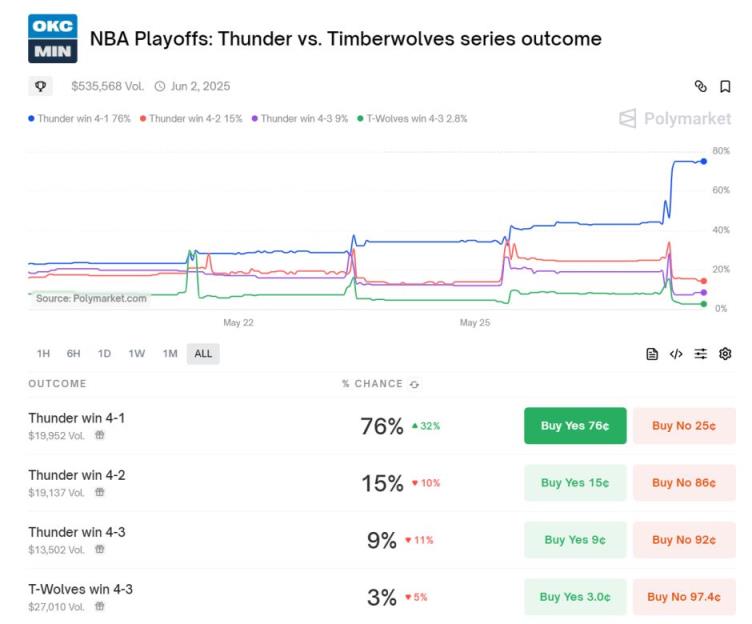Viewport: 752px width, 624px height.
Task: Open chart settings gear icon
Action: pos(725,354)
